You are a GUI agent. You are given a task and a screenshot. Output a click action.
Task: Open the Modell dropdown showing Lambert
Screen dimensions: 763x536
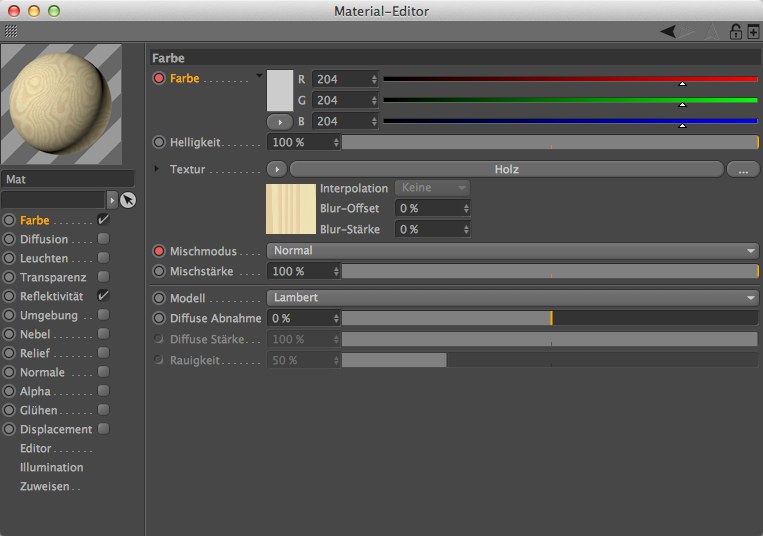[x=512, y=298]
